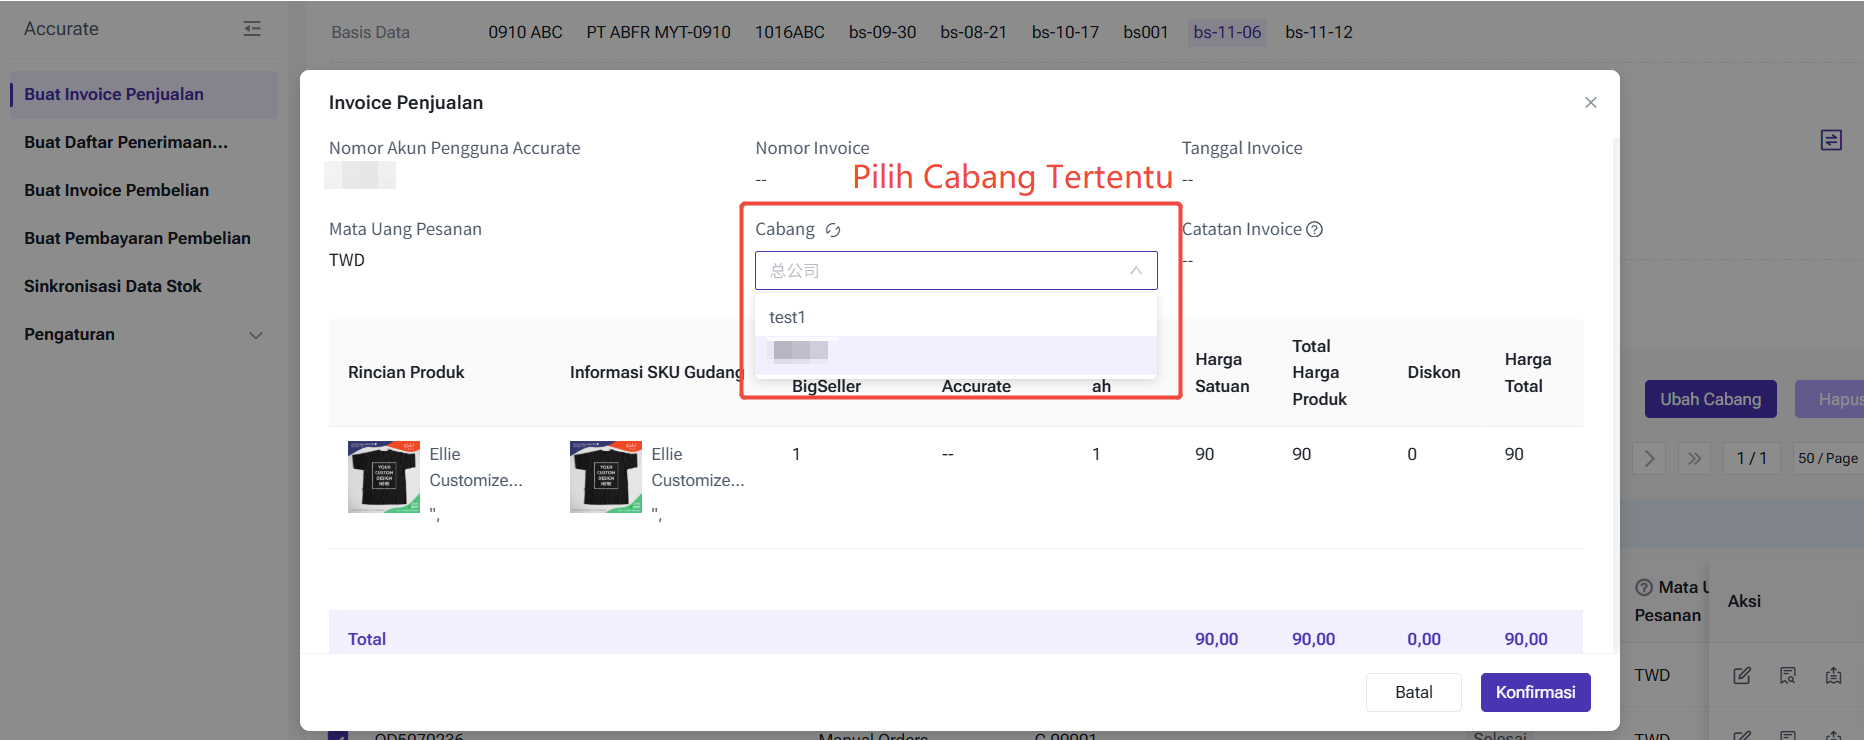
Task: Choose test1 from the Cabang list
Action: (x=787, y=317)
